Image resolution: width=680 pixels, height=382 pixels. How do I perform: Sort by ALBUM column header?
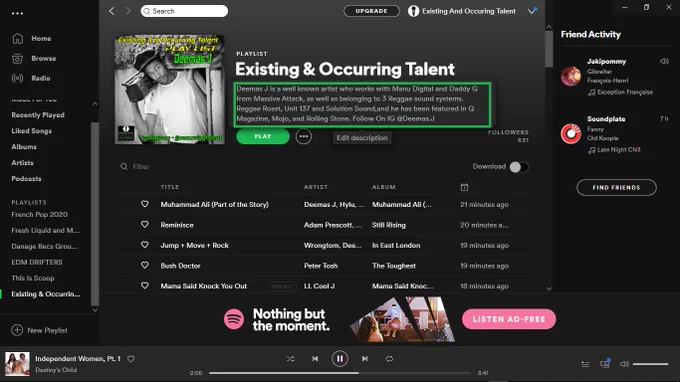[x=384, y=187]
